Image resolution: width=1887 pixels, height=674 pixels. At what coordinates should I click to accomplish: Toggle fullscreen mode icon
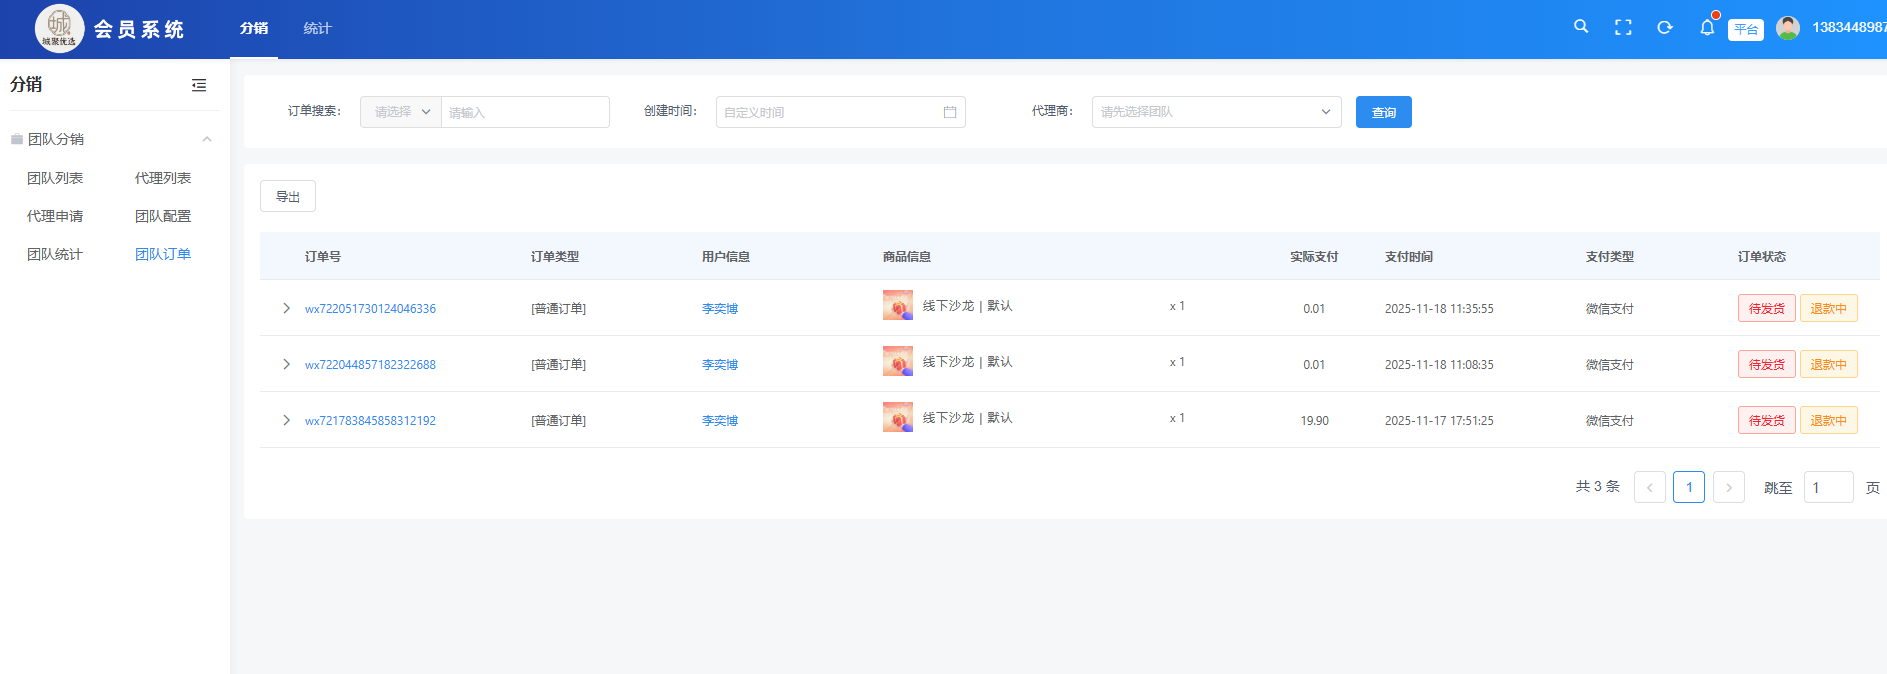[x=1623, y=28]
